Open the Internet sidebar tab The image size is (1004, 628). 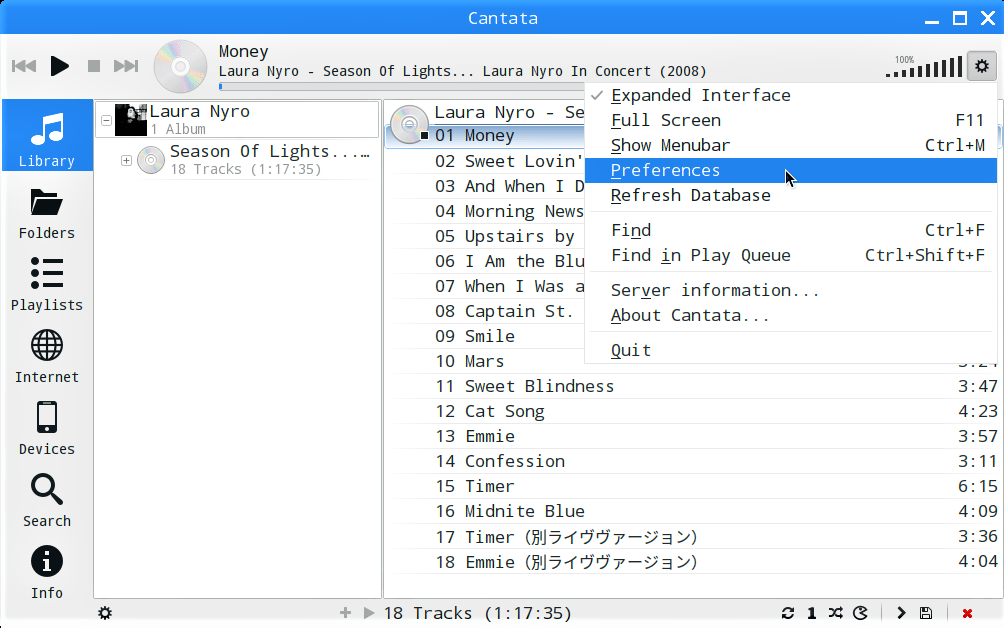pos(47,357)
